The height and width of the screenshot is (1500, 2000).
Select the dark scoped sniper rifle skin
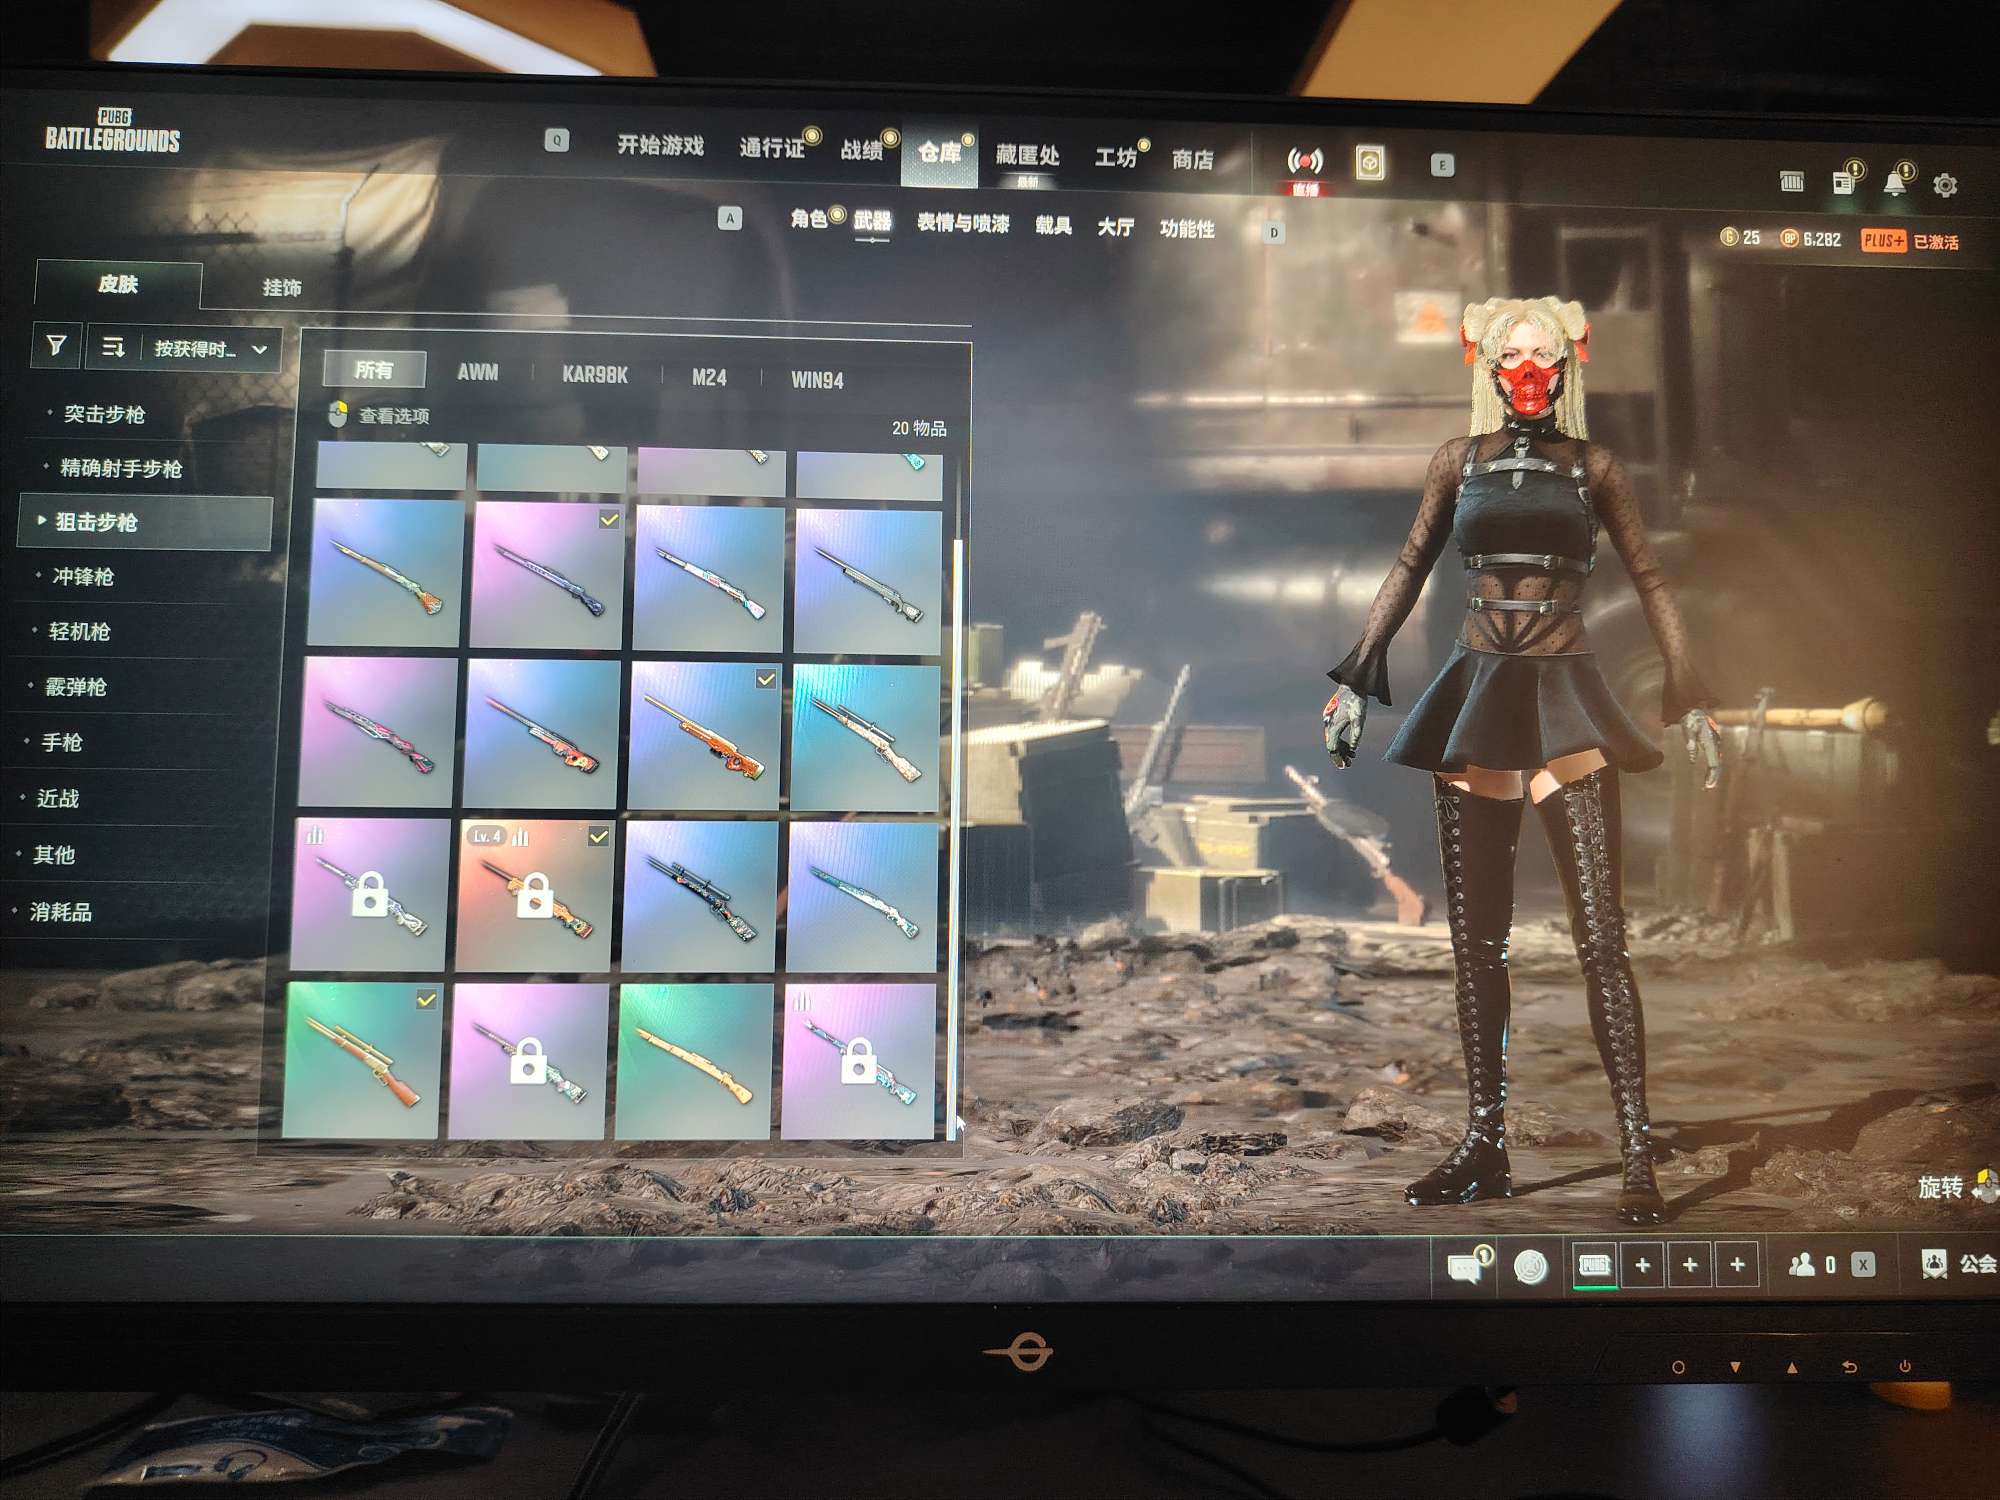699,896
